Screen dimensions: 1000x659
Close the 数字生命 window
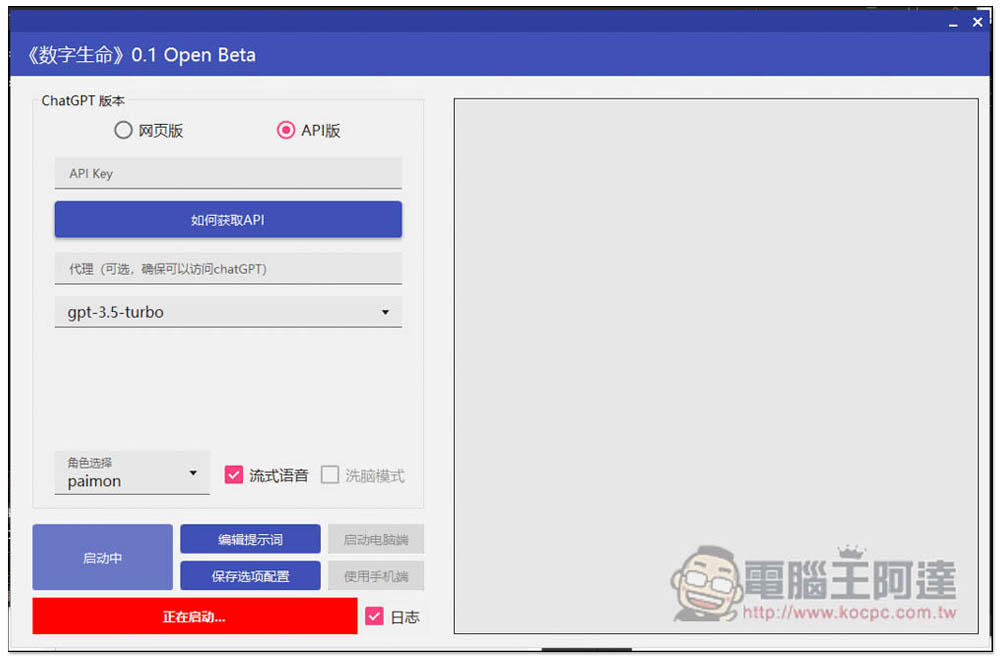977,22
